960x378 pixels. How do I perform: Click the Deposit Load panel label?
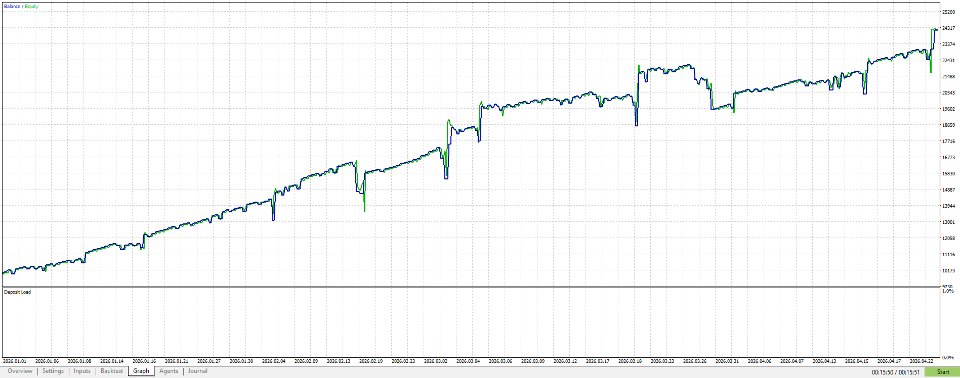(18, 292)
